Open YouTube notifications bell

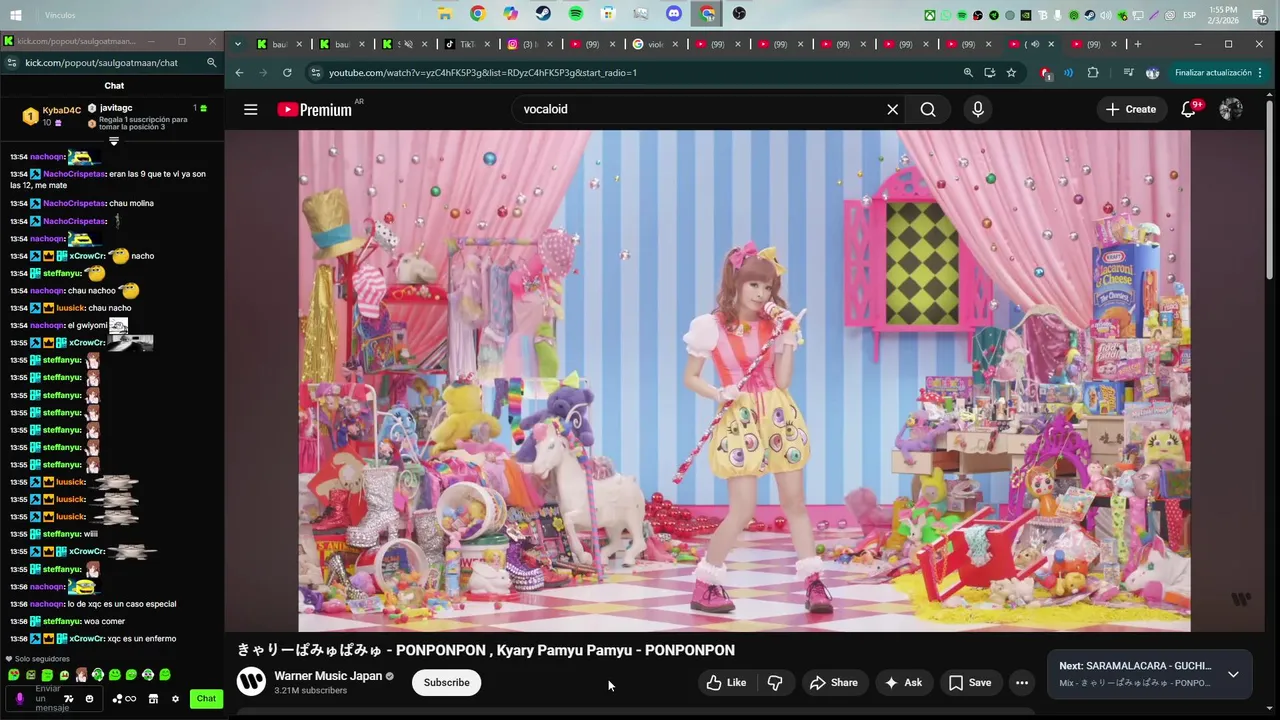pos(1188,110)
